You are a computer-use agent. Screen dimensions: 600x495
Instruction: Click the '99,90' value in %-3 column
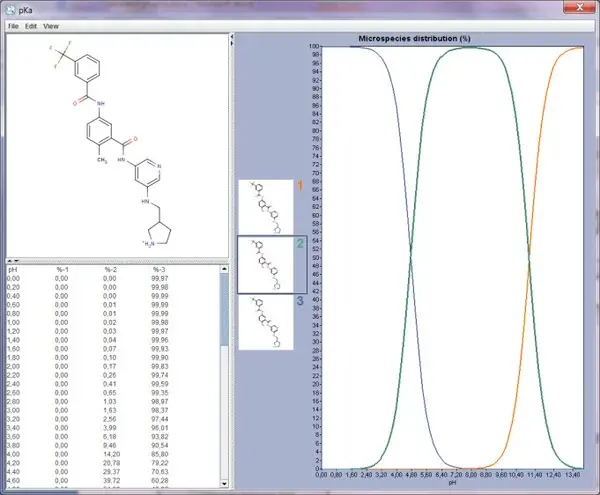[x=160, y=358]
